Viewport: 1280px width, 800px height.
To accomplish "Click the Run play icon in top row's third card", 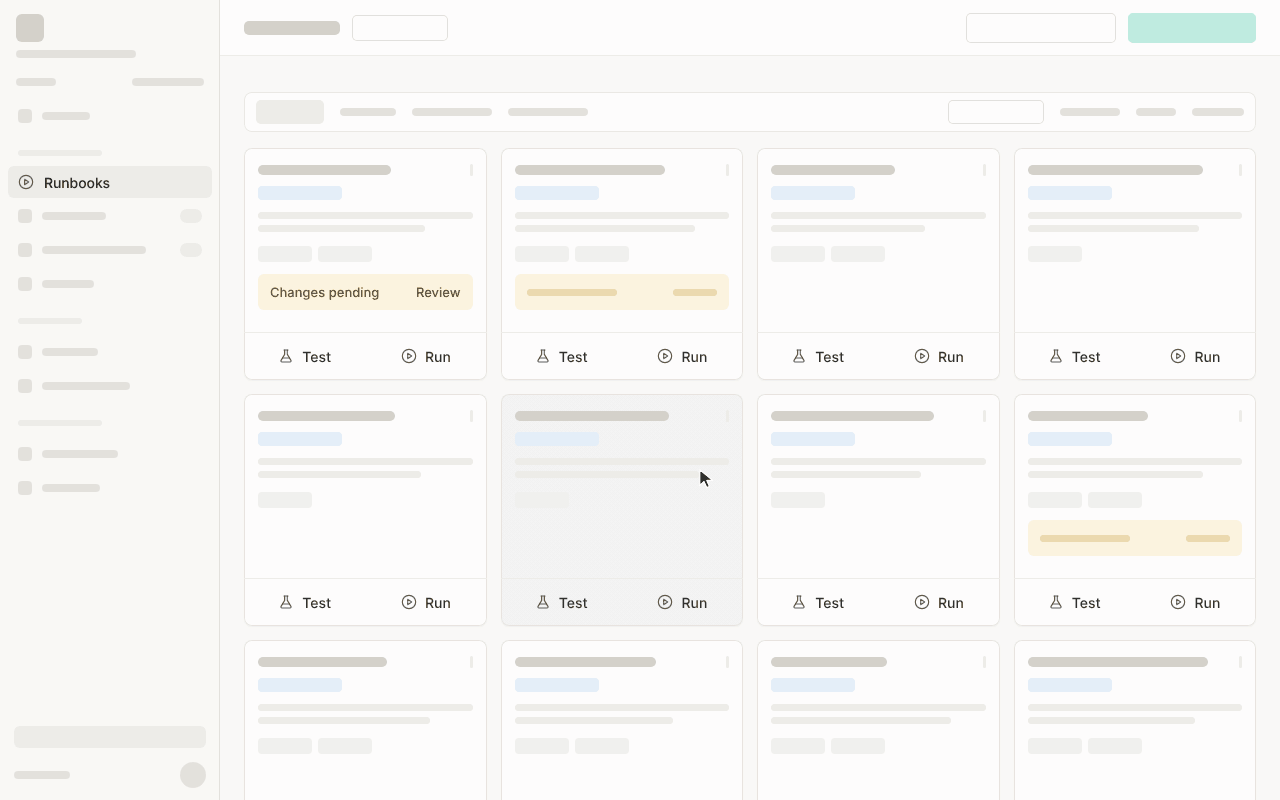I will (922, 356).
